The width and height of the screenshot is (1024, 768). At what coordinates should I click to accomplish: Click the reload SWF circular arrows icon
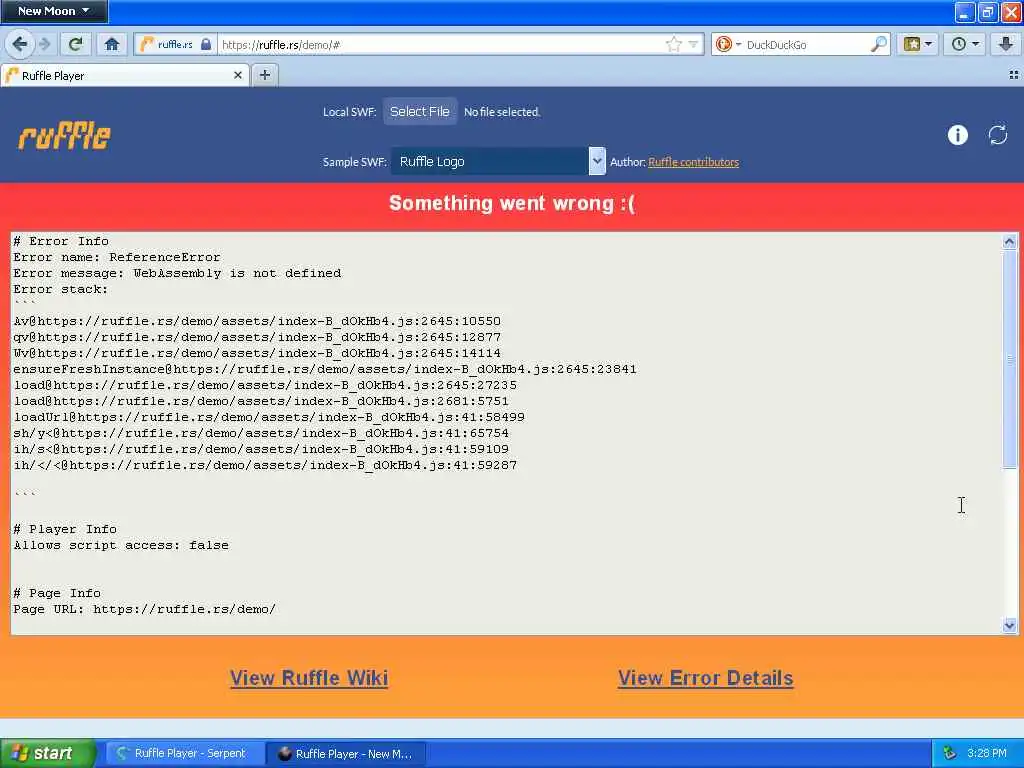click(x=998, y=135)
